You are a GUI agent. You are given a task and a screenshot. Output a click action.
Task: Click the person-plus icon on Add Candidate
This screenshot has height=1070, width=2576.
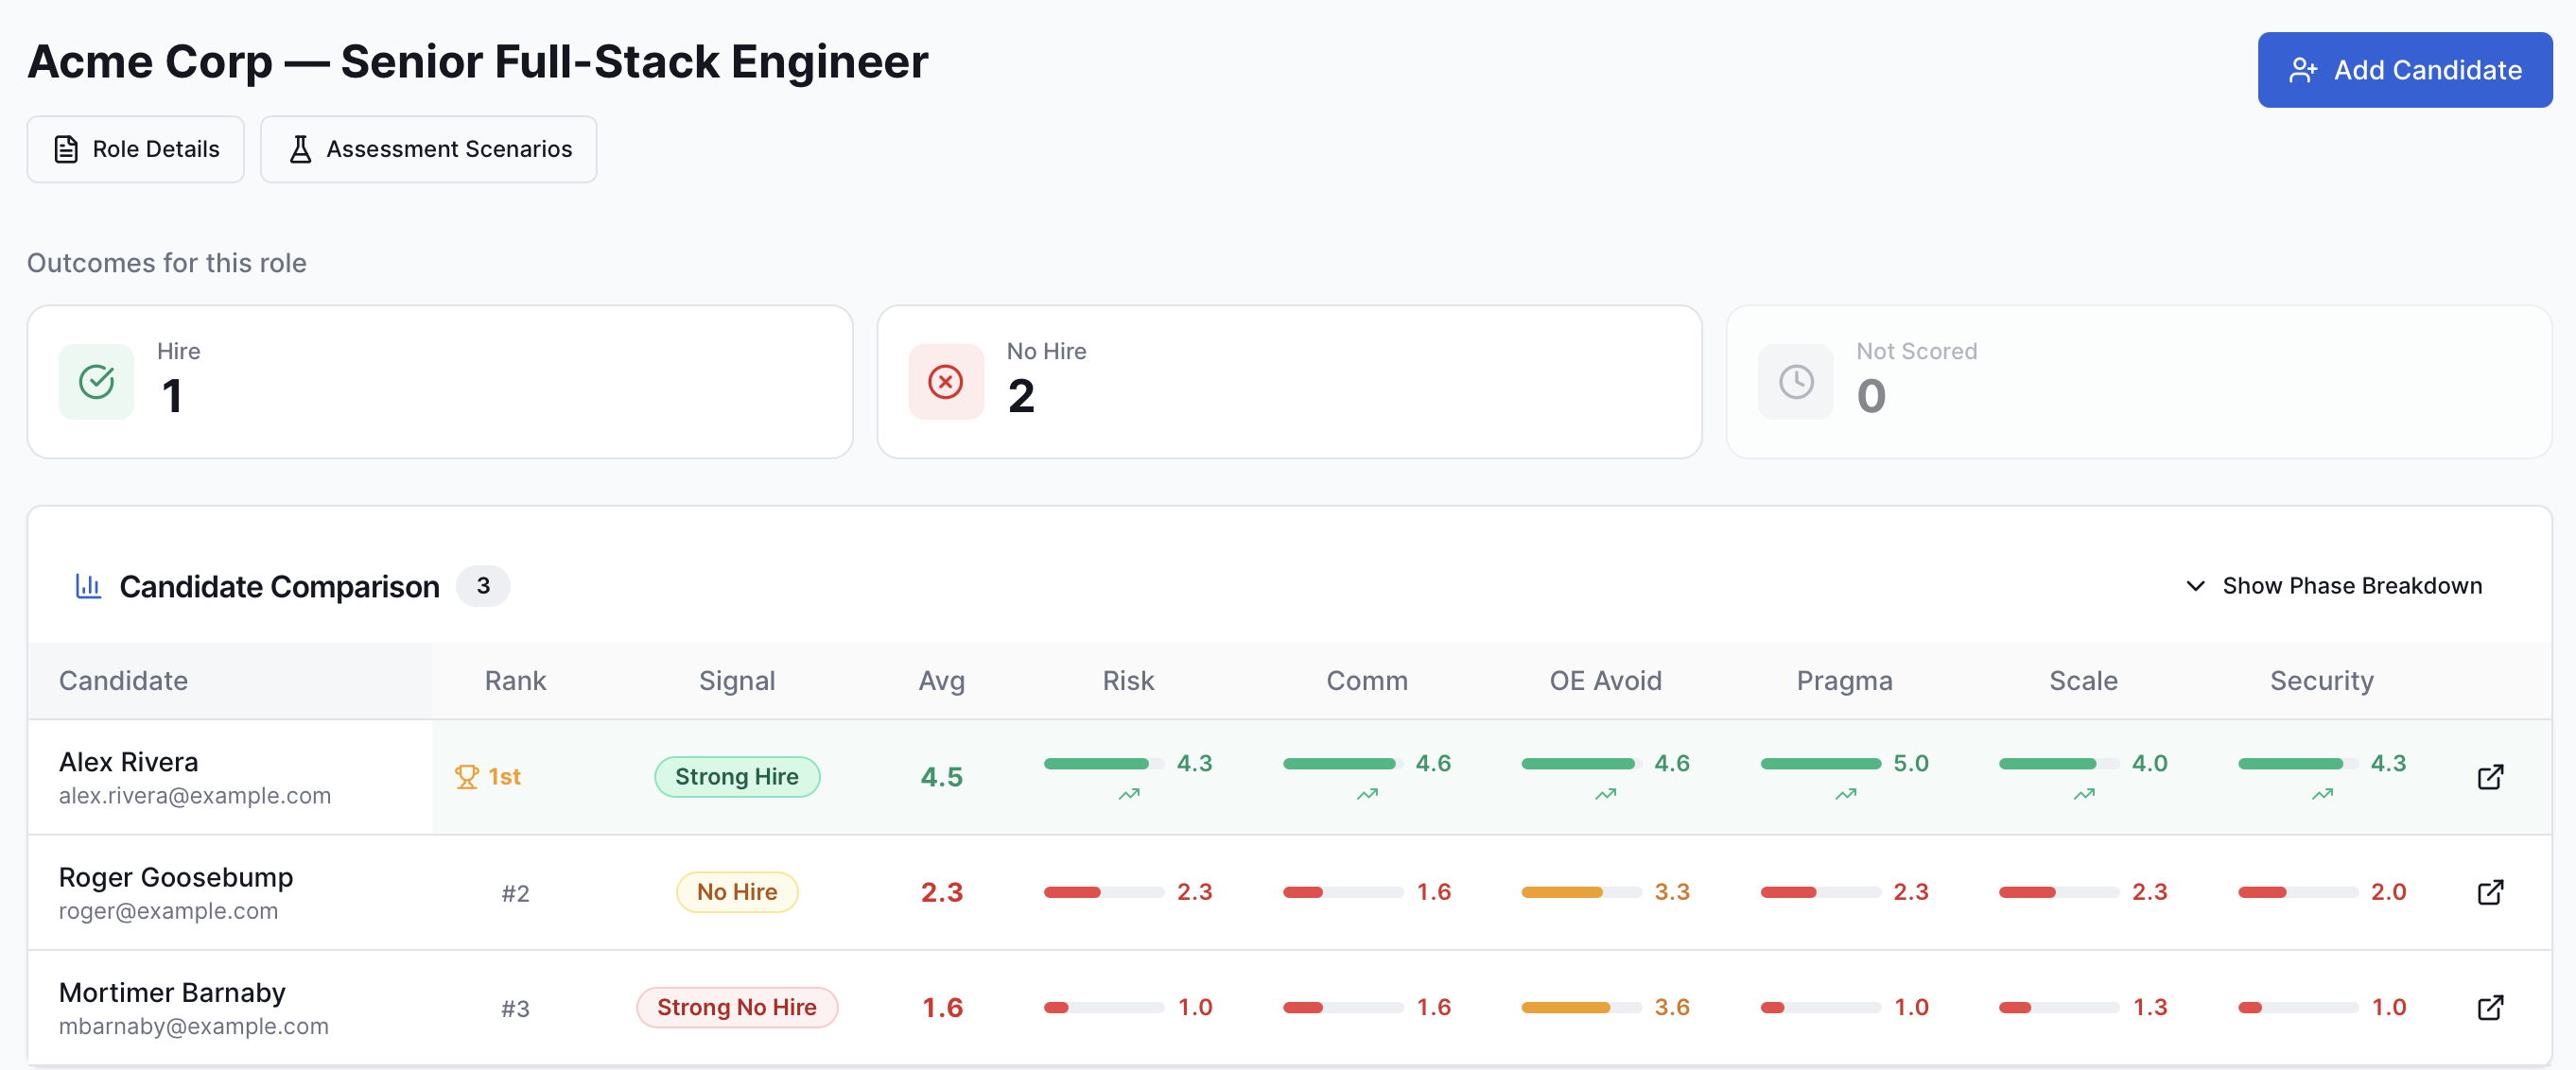click(x=2305, y=69)
